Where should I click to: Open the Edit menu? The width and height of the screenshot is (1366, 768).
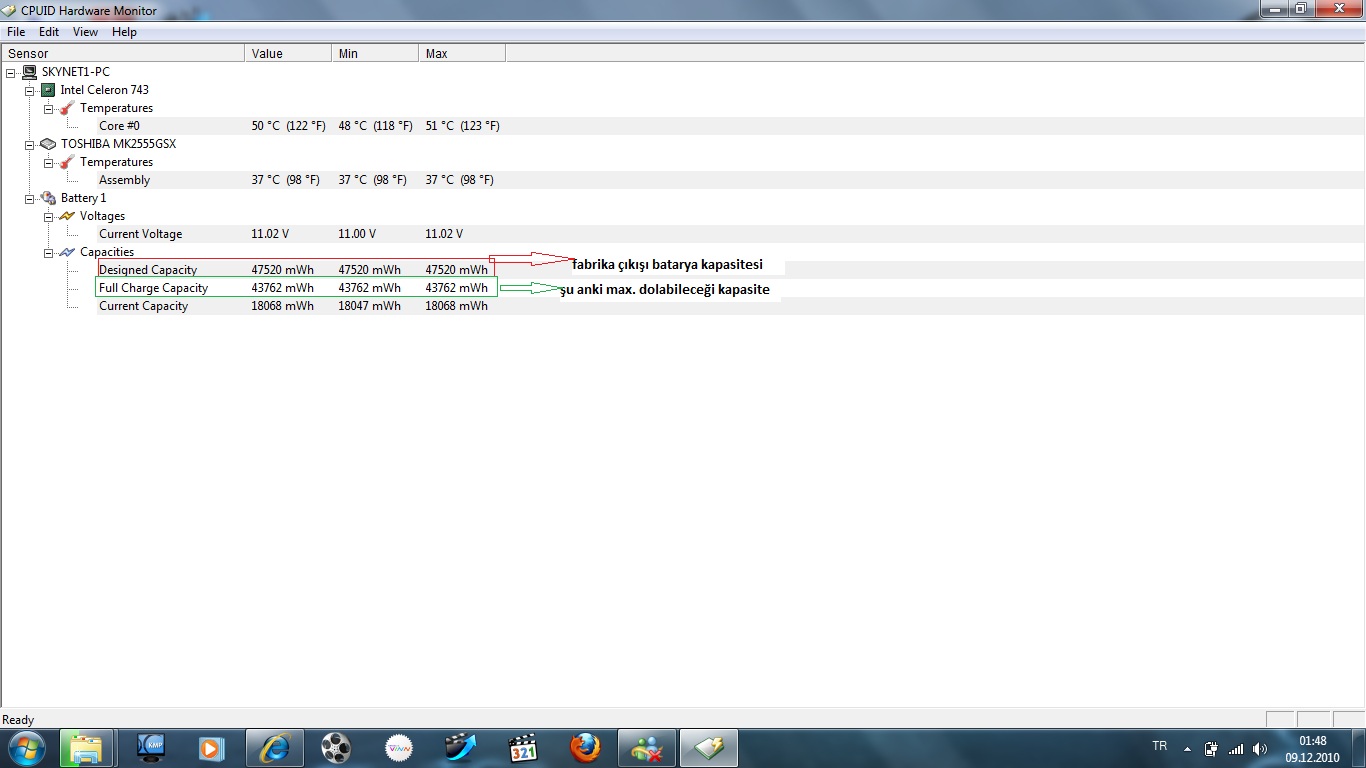(x=49, y=32)
